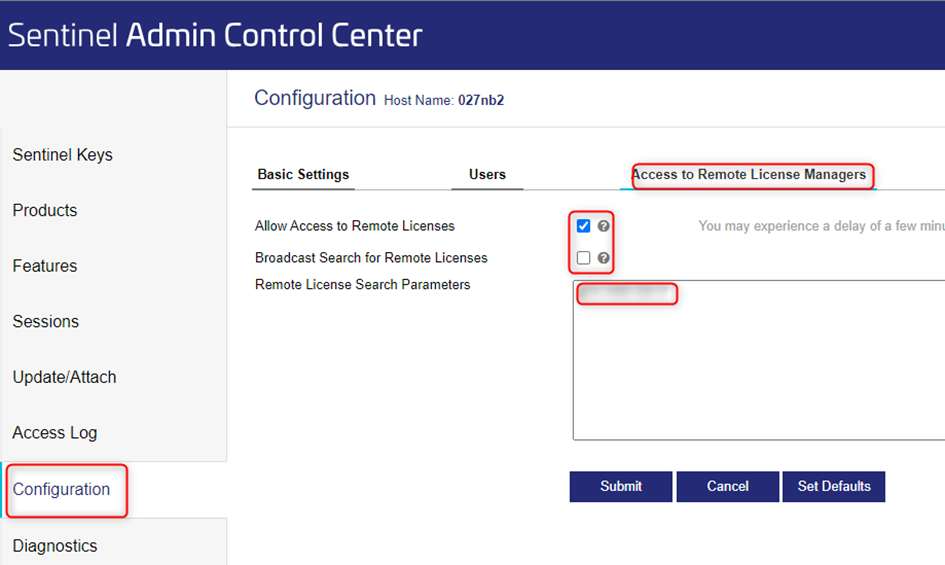Viewport: 945px width, 565px height.
Task: Open Sentinel Keys in the sidebar
Action: [x=62, y=155]
